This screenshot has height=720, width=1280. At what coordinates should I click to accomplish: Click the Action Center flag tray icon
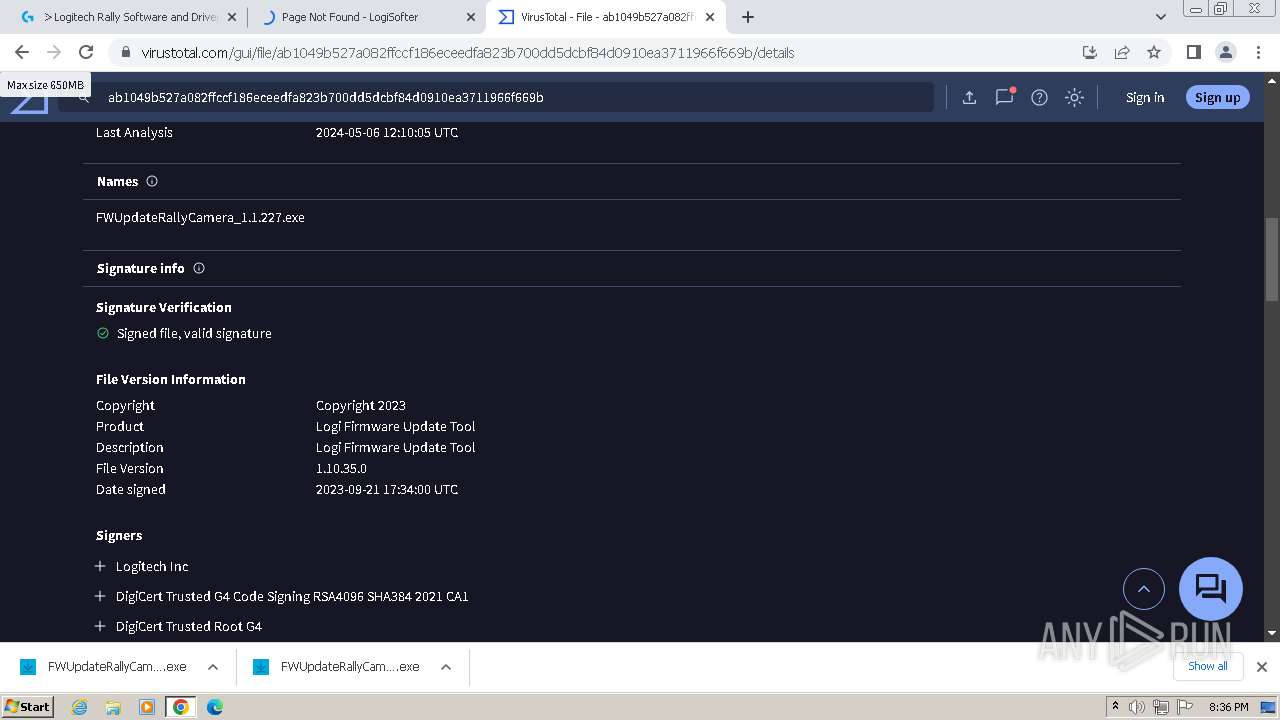click(1183, 707)
